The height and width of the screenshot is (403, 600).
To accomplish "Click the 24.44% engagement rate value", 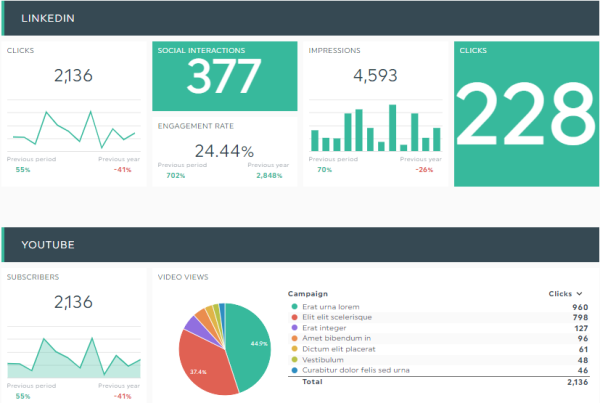I will click(x=224, y=151).
